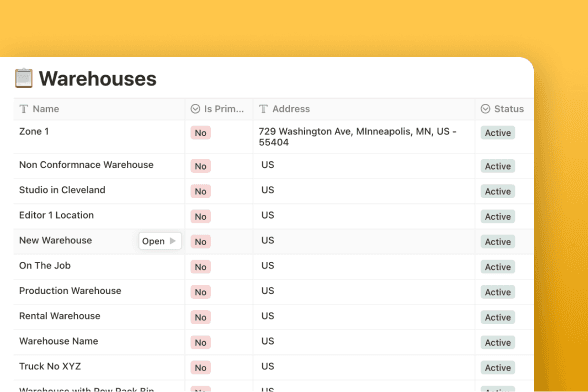This screenshot has width=588, height=392.
Task: Open the Status column header menu
Action: (x=504, y=109)
